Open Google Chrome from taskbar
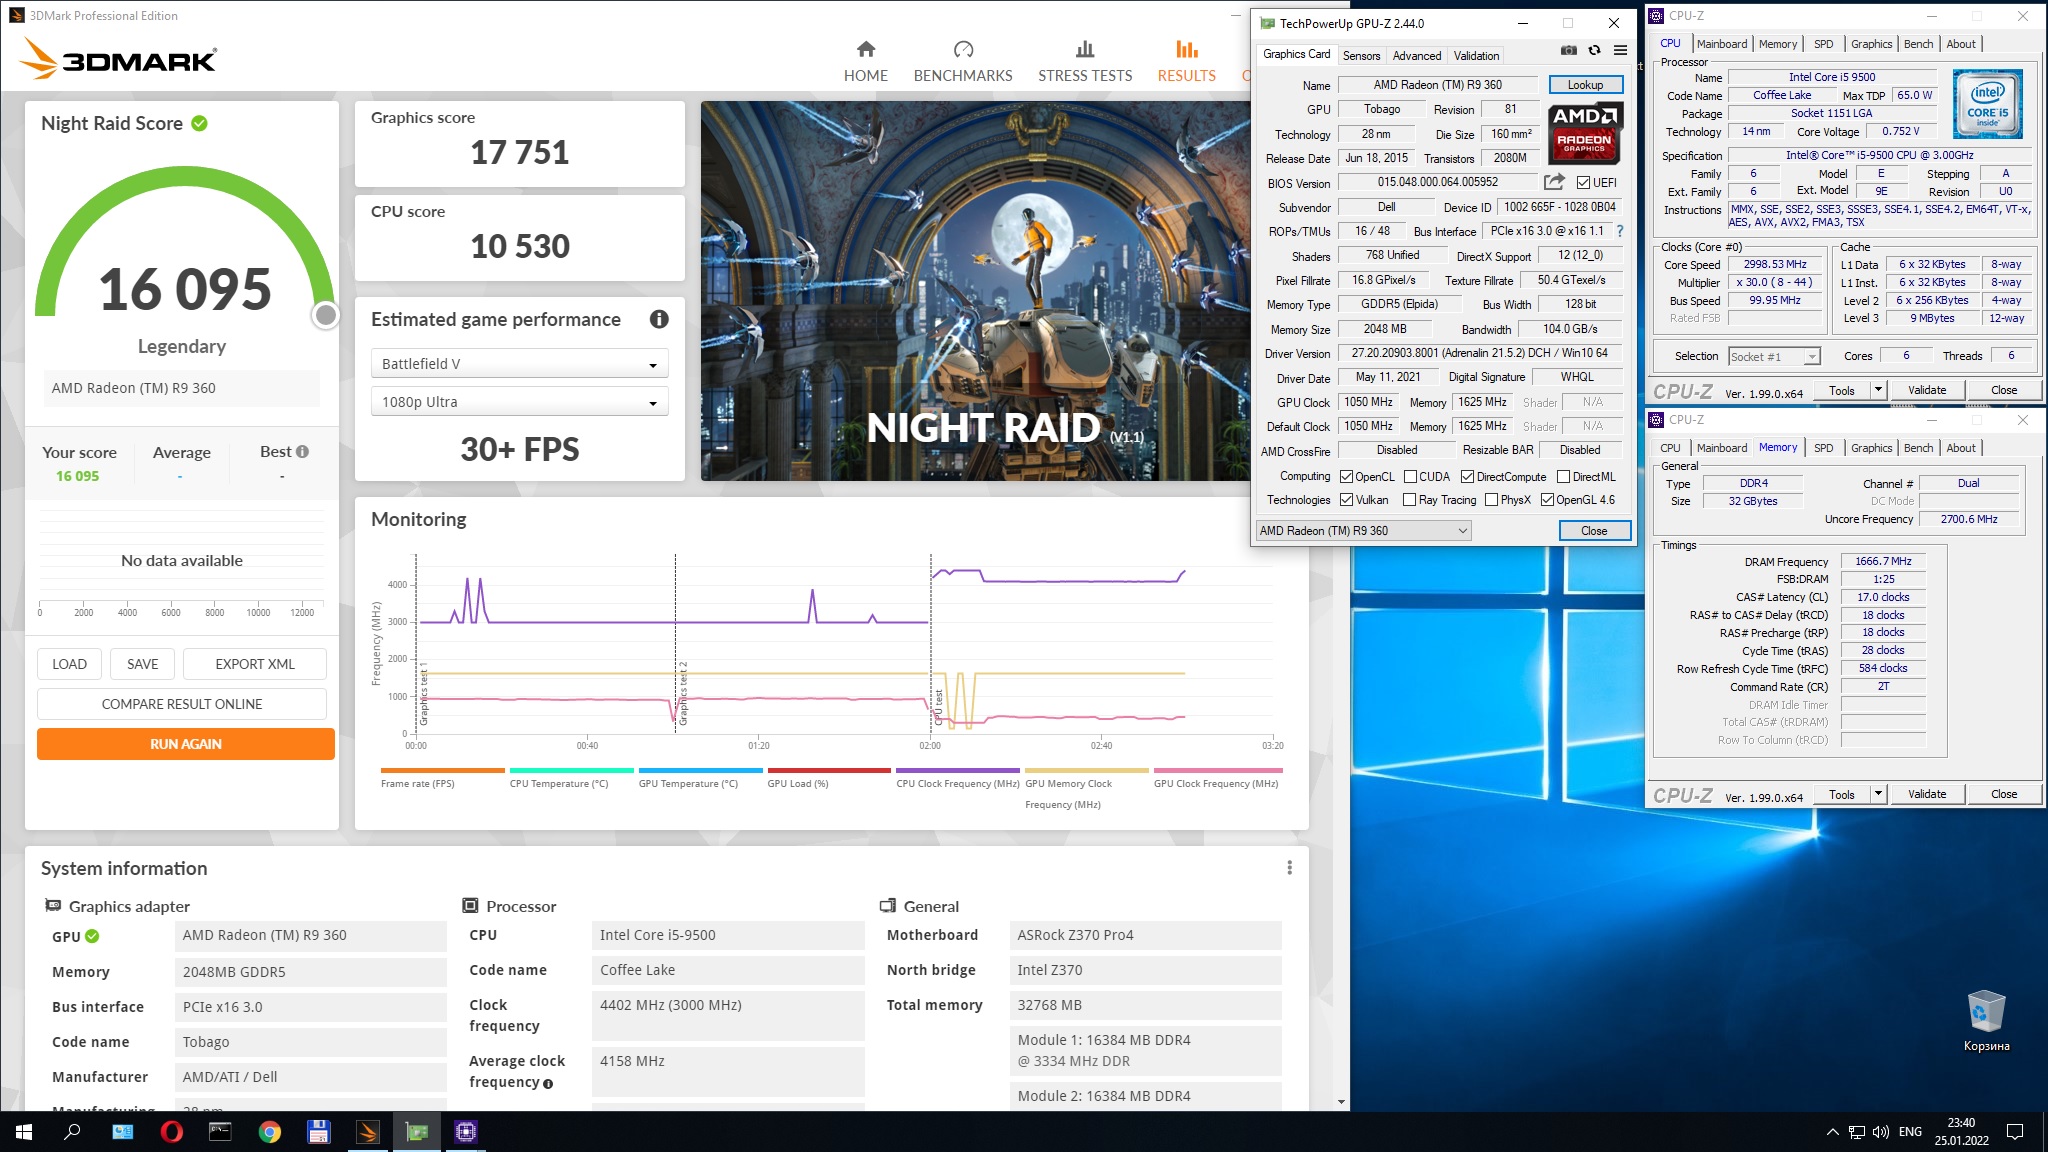 [x=269, y=1132]
